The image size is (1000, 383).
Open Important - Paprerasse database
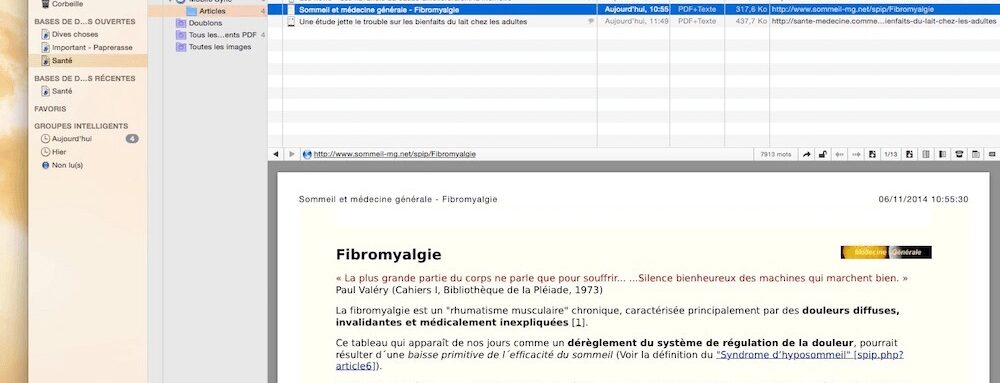click(x=92, y=47)
